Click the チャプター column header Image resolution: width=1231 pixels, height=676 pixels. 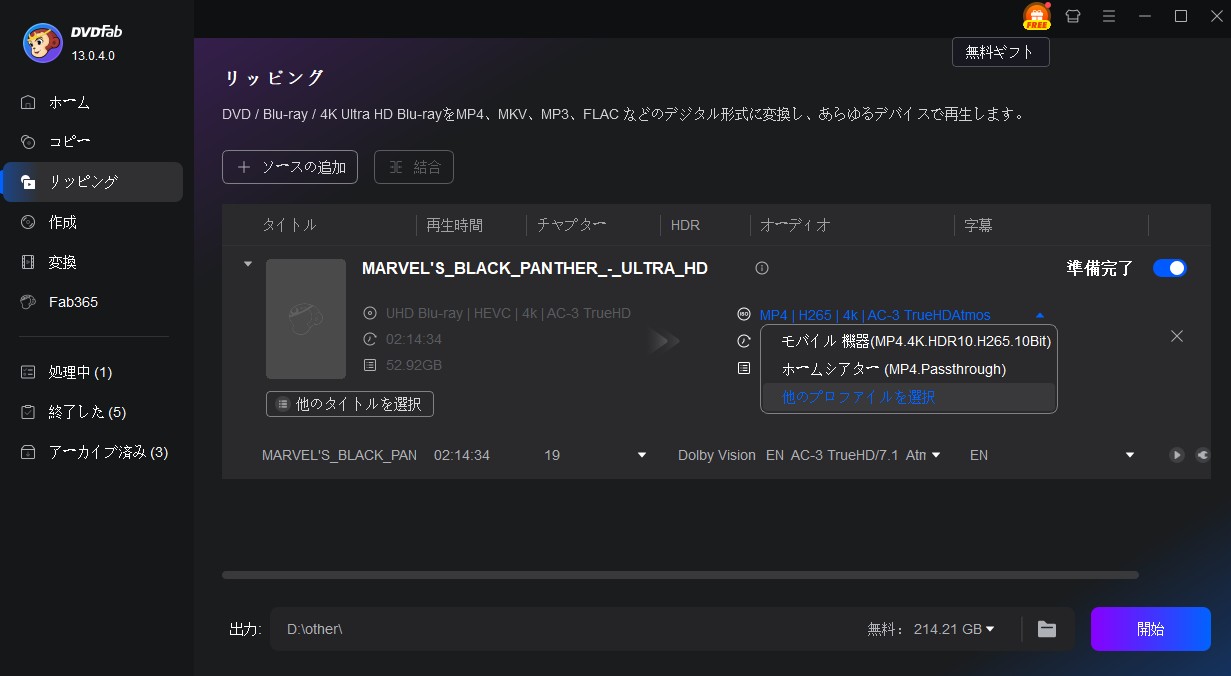[572, 225]
